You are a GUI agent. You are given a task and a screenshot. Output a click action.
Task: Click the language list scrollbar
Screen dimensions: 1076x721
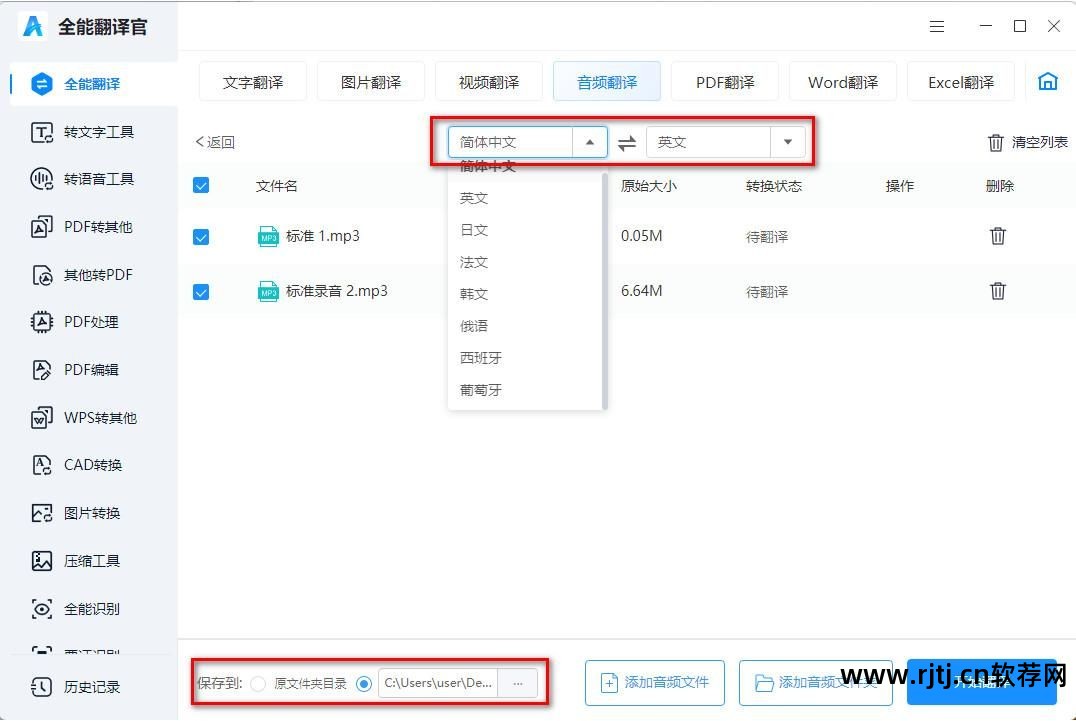coord(605,291)
